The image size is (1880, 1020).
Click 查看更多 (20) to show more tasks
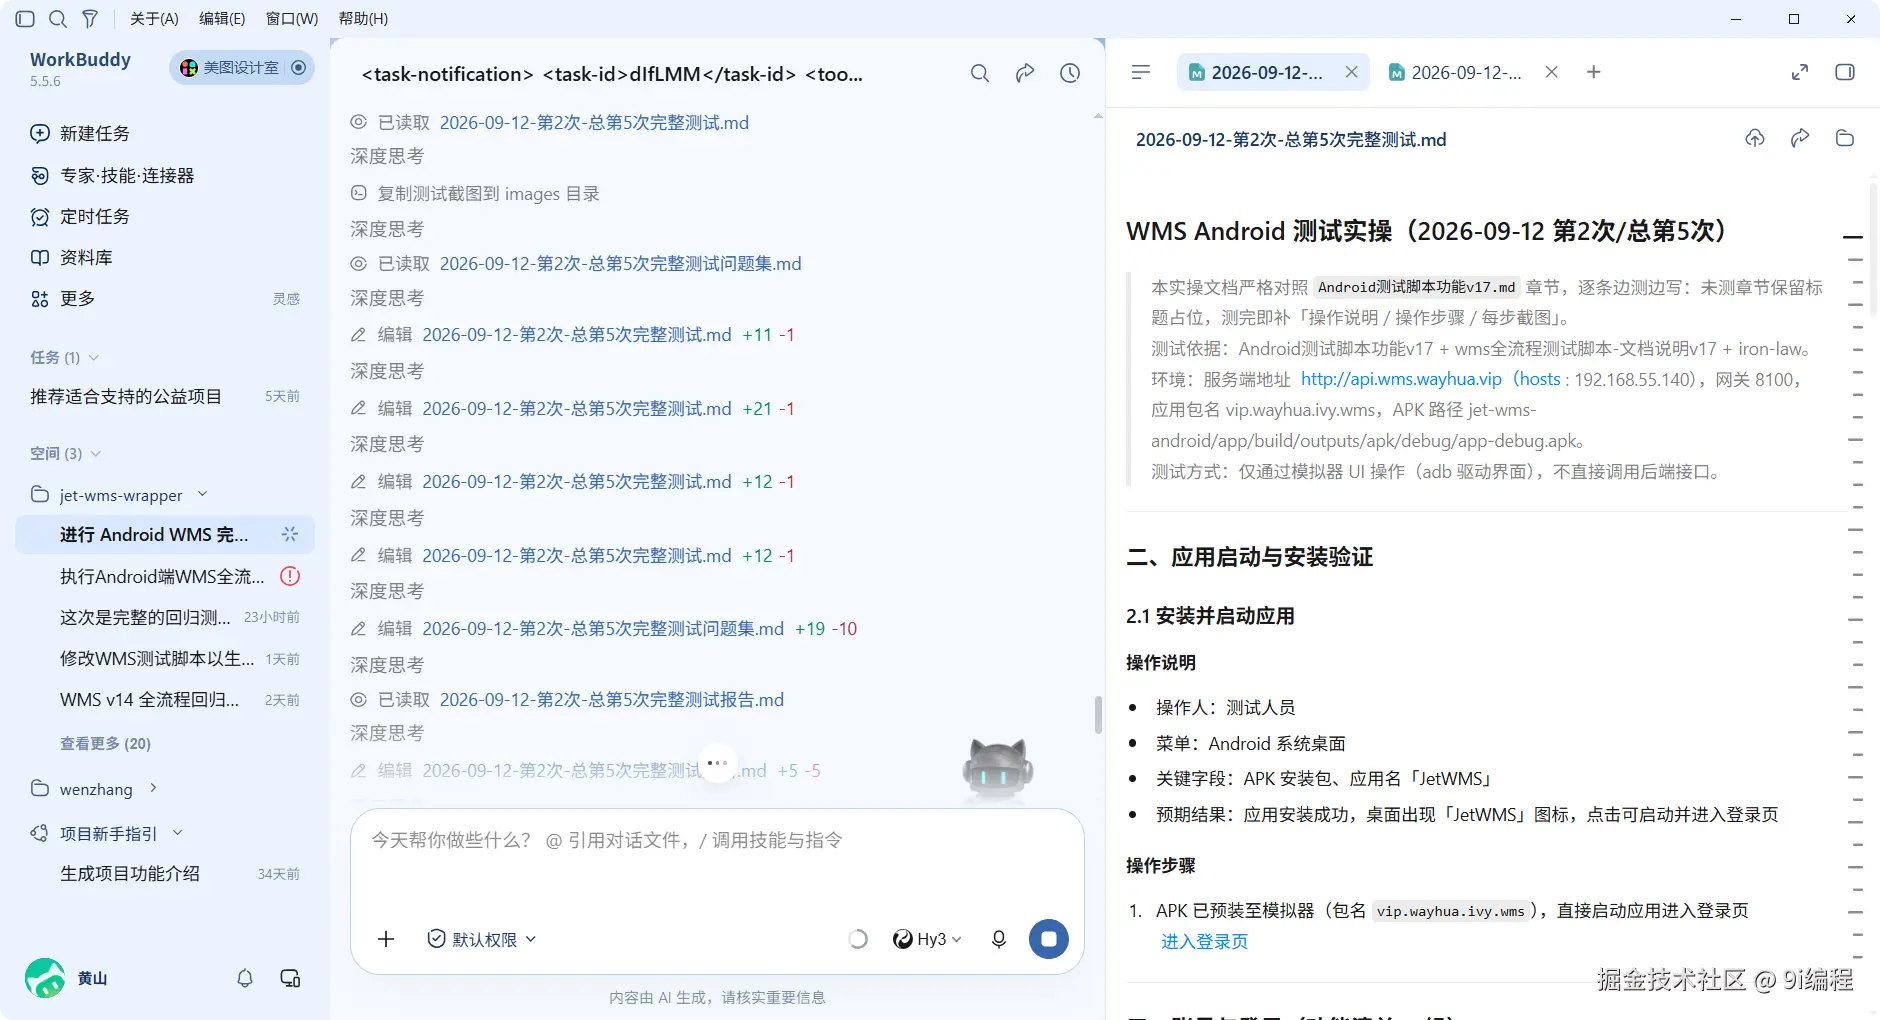tap(105, 743)
